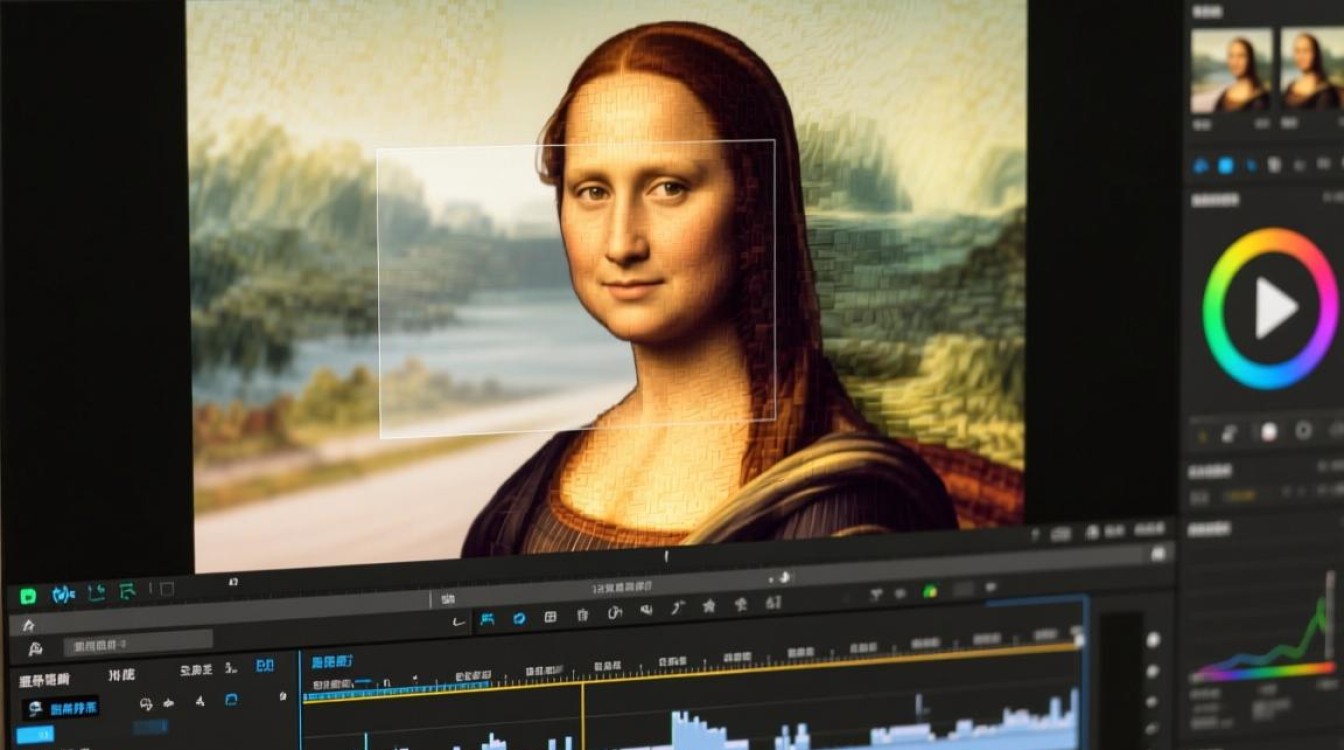
Task: Select the blue tab label above the timeline ruler
Action: tap(331, 662)
